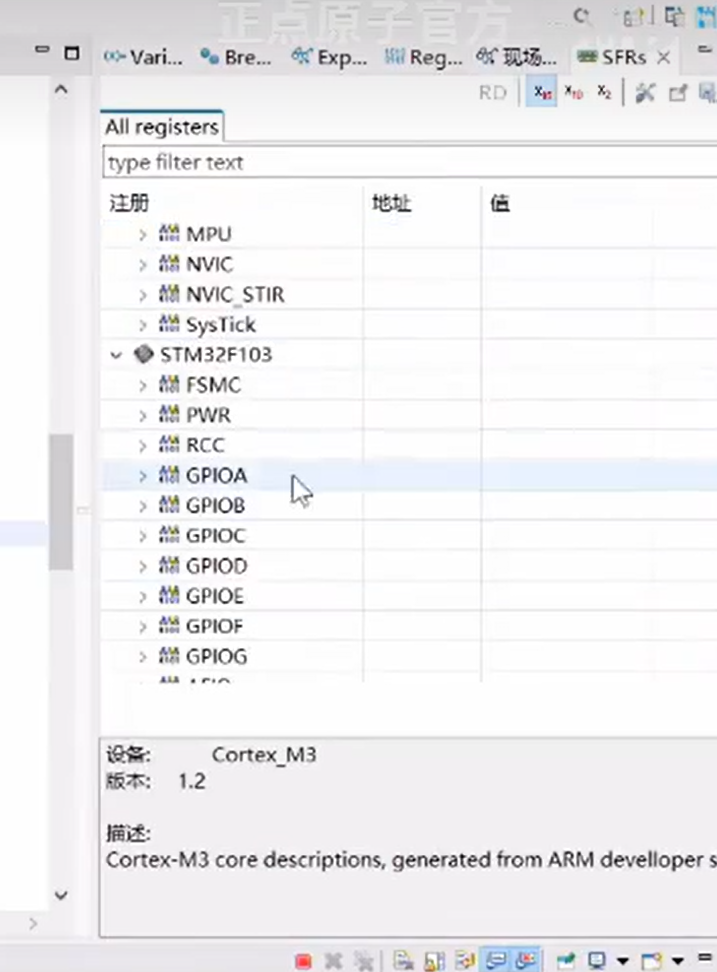Select the GPIOG row
This screenshot has width=717, height=972.
[409, 656]
